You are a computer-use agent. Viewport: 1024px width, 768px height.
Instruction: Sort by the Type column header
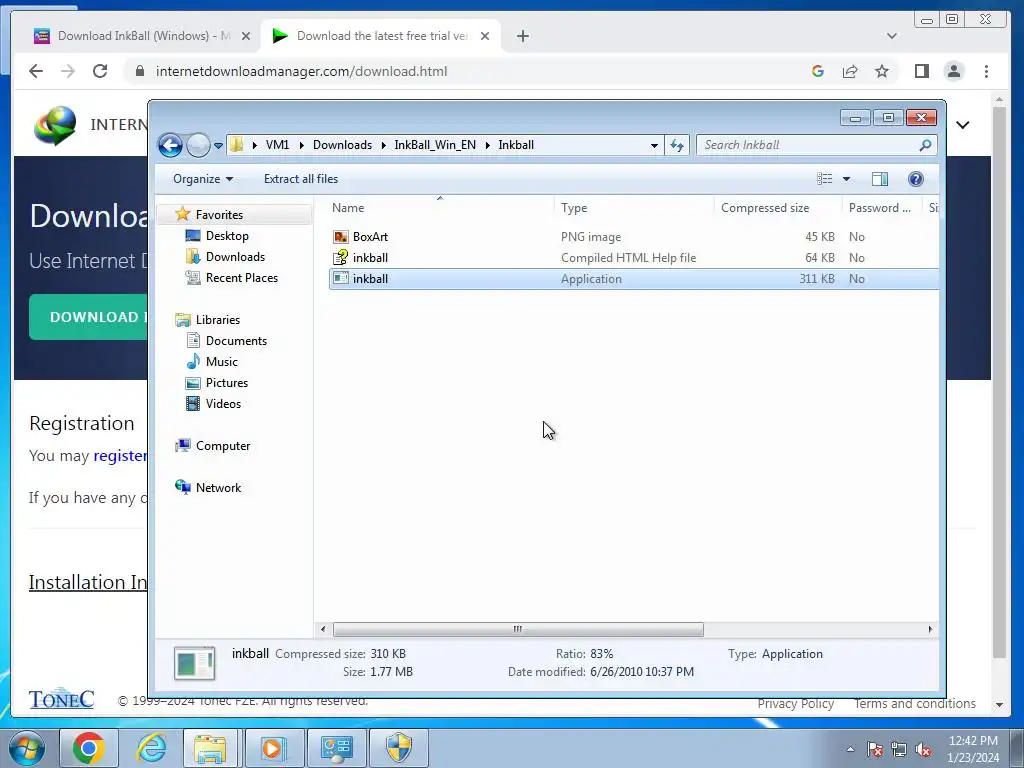633,208
